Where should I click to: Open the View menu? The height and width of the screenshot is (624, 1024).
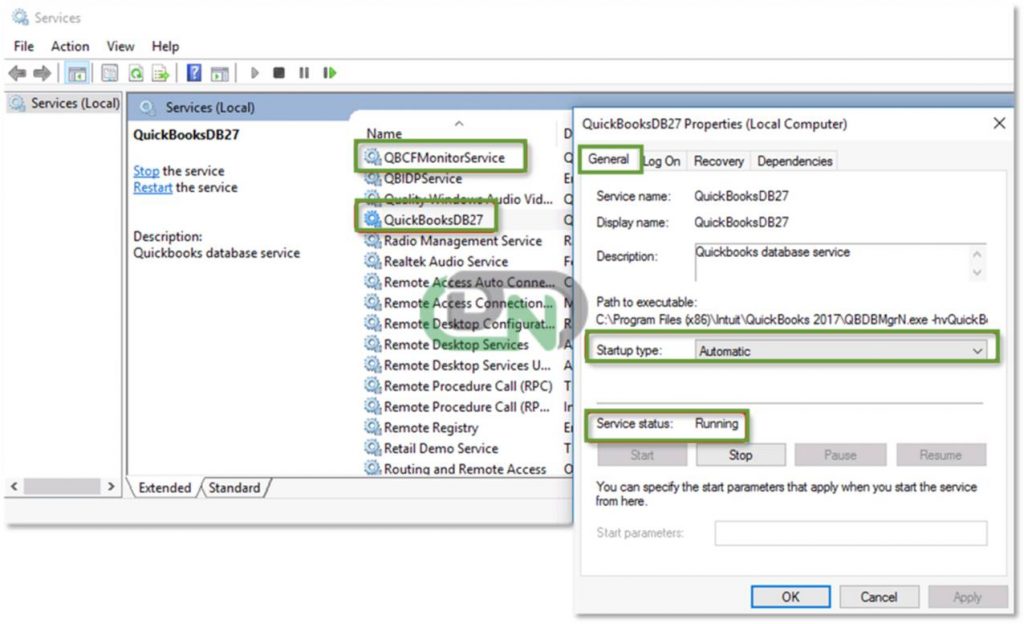point(120,46)
